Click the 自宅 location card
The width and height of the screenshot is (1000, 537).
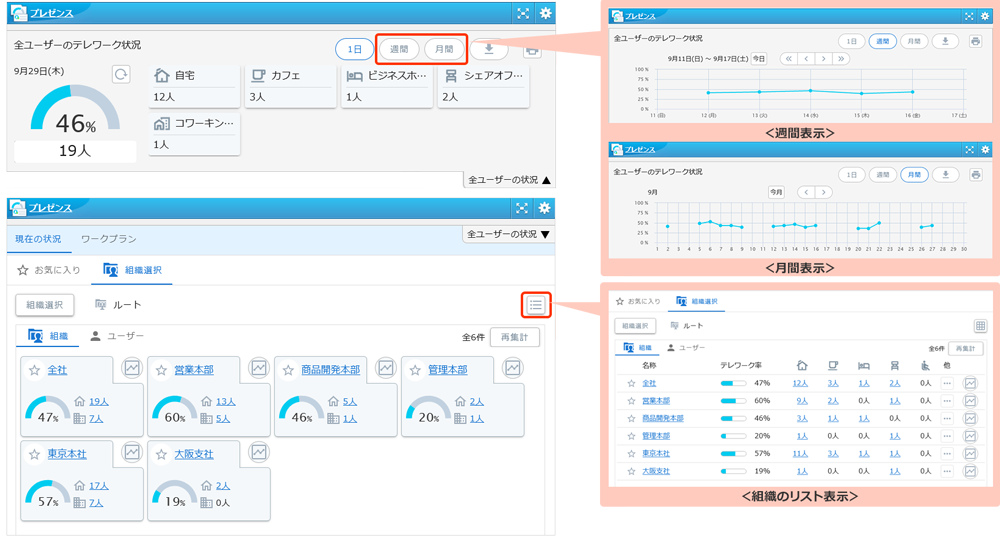click(195, 86)
